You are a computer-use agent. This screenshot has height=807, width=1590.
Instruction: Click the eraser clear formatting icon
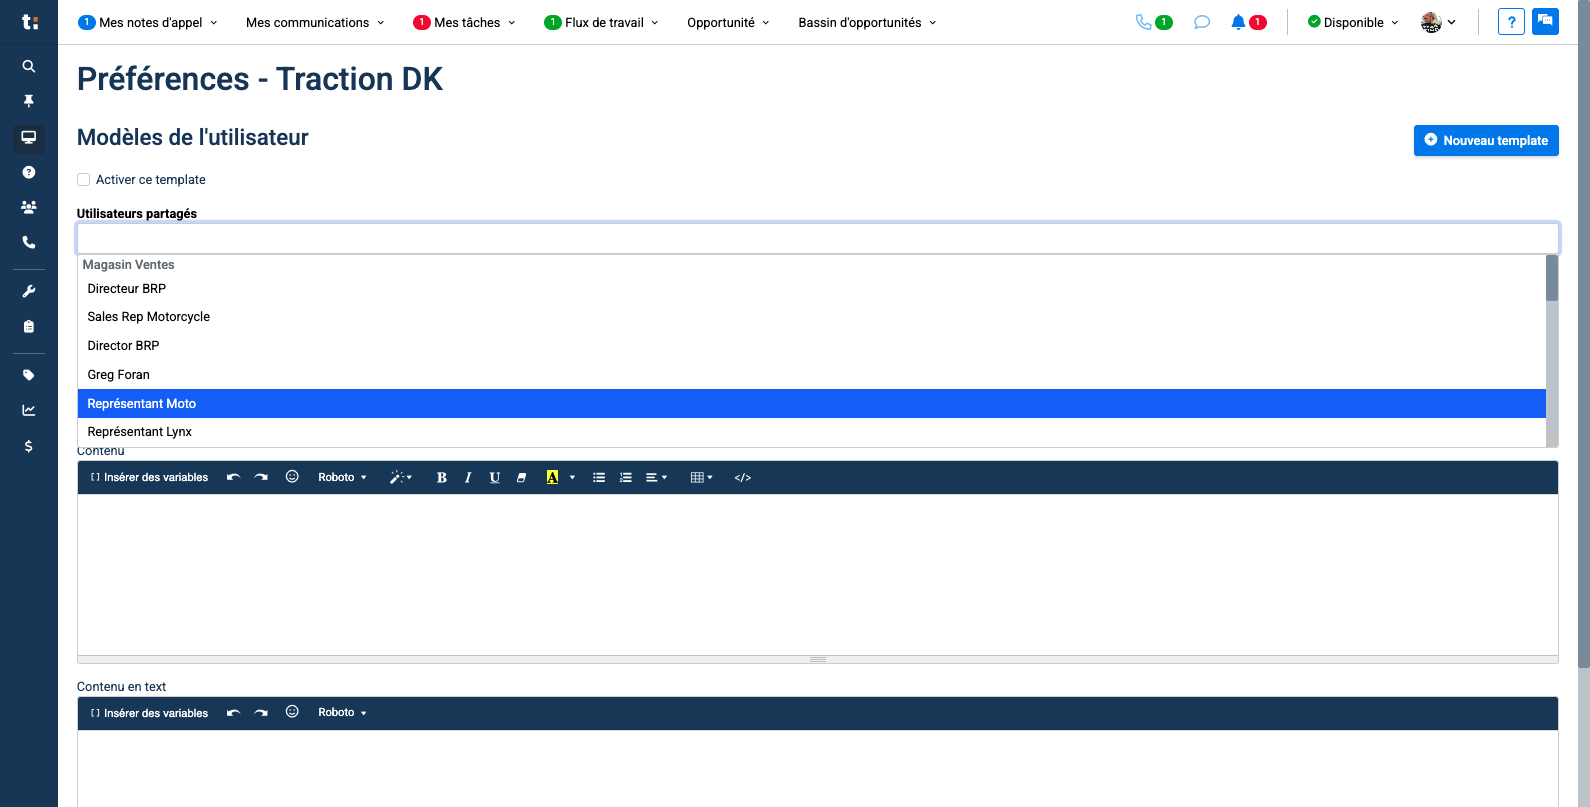pyautogui.click(x=521, y=478)
